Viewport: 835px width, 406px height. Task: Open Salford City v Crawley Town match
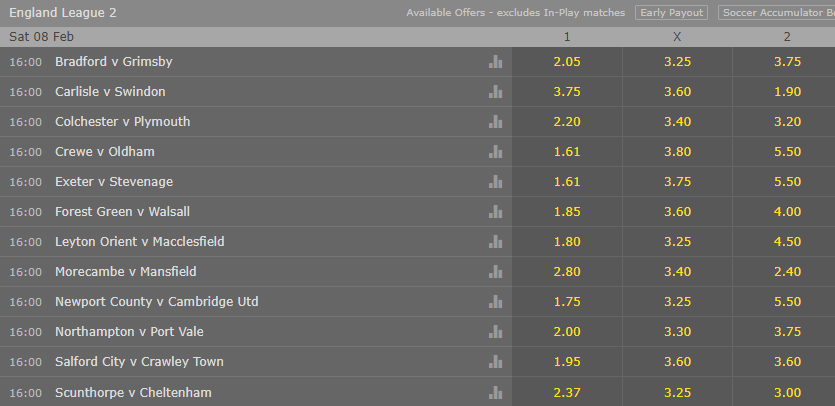139,362
